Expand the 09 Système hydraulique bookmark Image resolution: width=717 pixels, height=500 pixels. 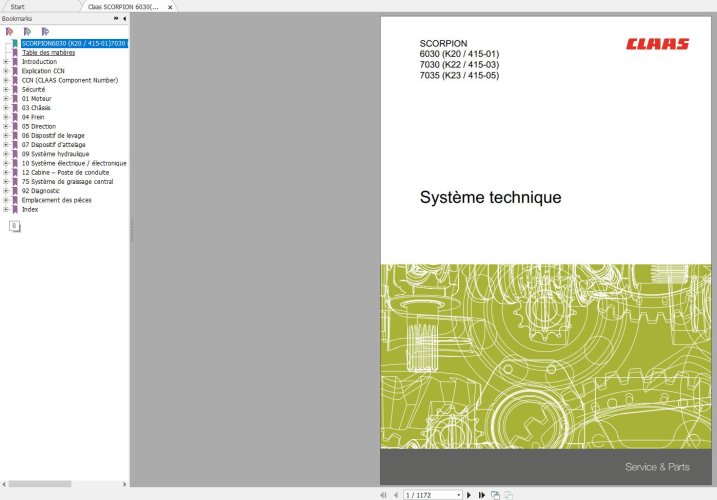tap(5, 154)
